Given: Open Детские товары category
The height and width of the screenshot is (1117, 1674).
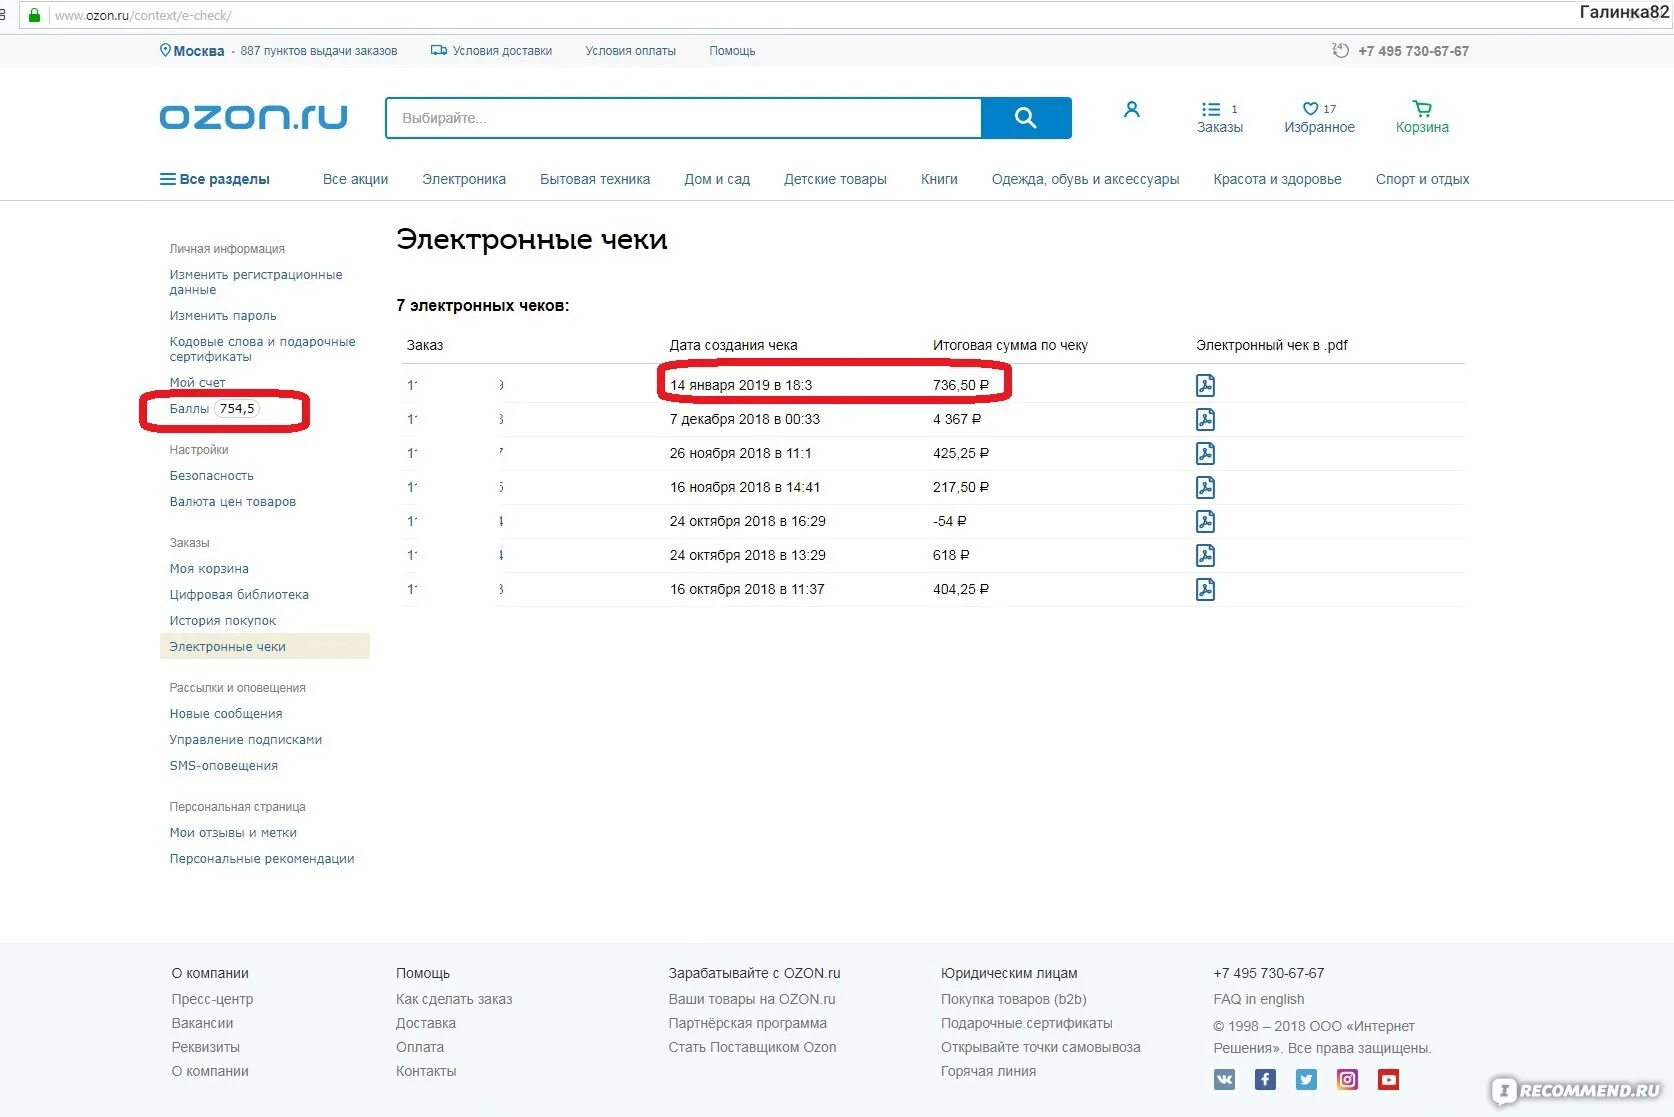Looking at the screenshot, I should [835, 179].
